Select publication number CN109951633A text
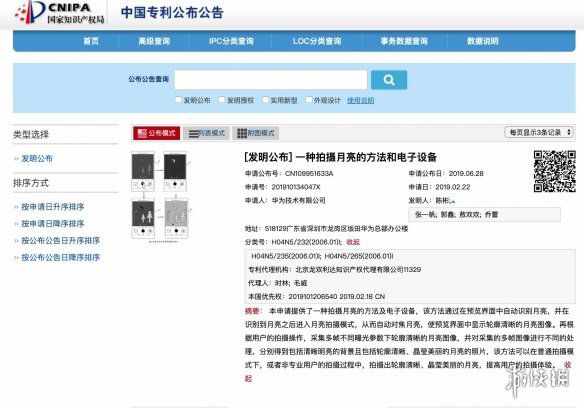Image resolution: width=584 pixels, height=408 pixels. 309,174
